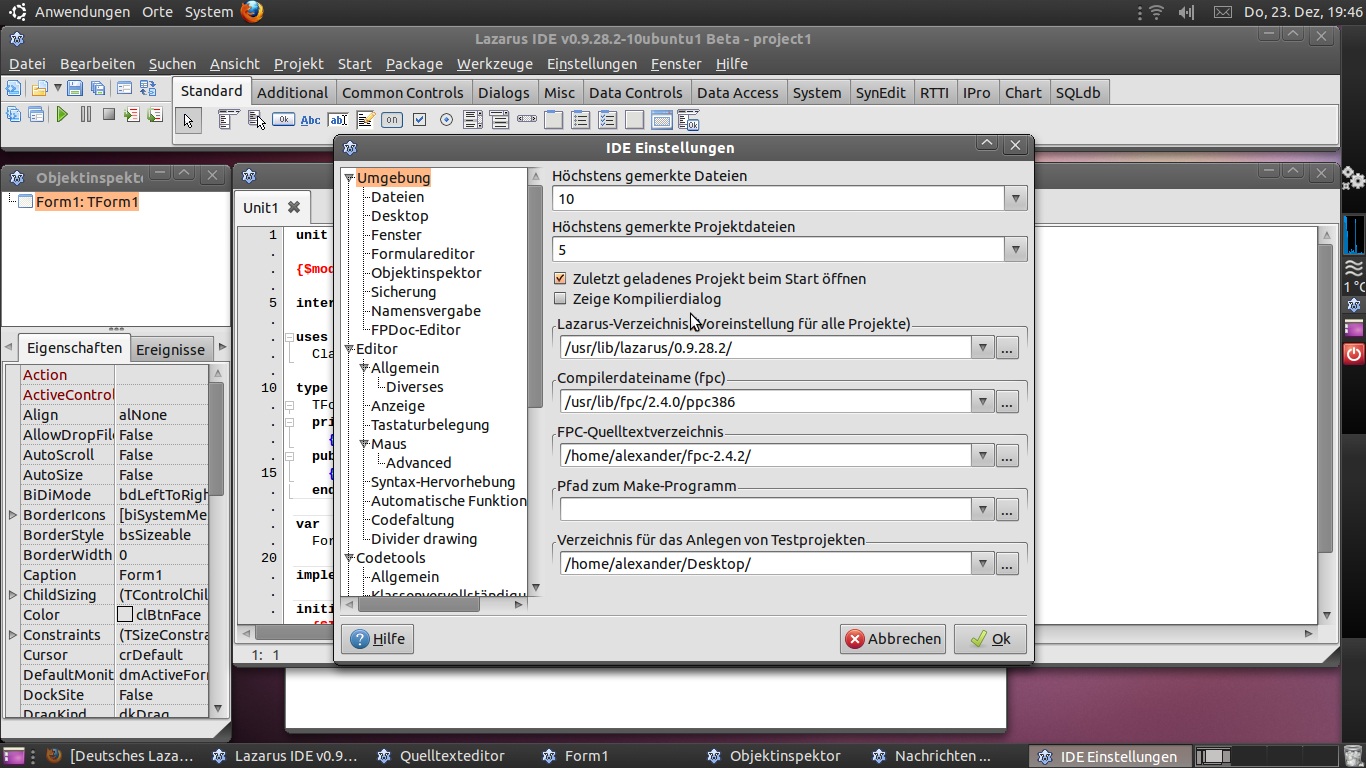Screen dimensions: 1366x768
Task: Select the TLabel 'Abc' component icon
Action: (310, 120)
